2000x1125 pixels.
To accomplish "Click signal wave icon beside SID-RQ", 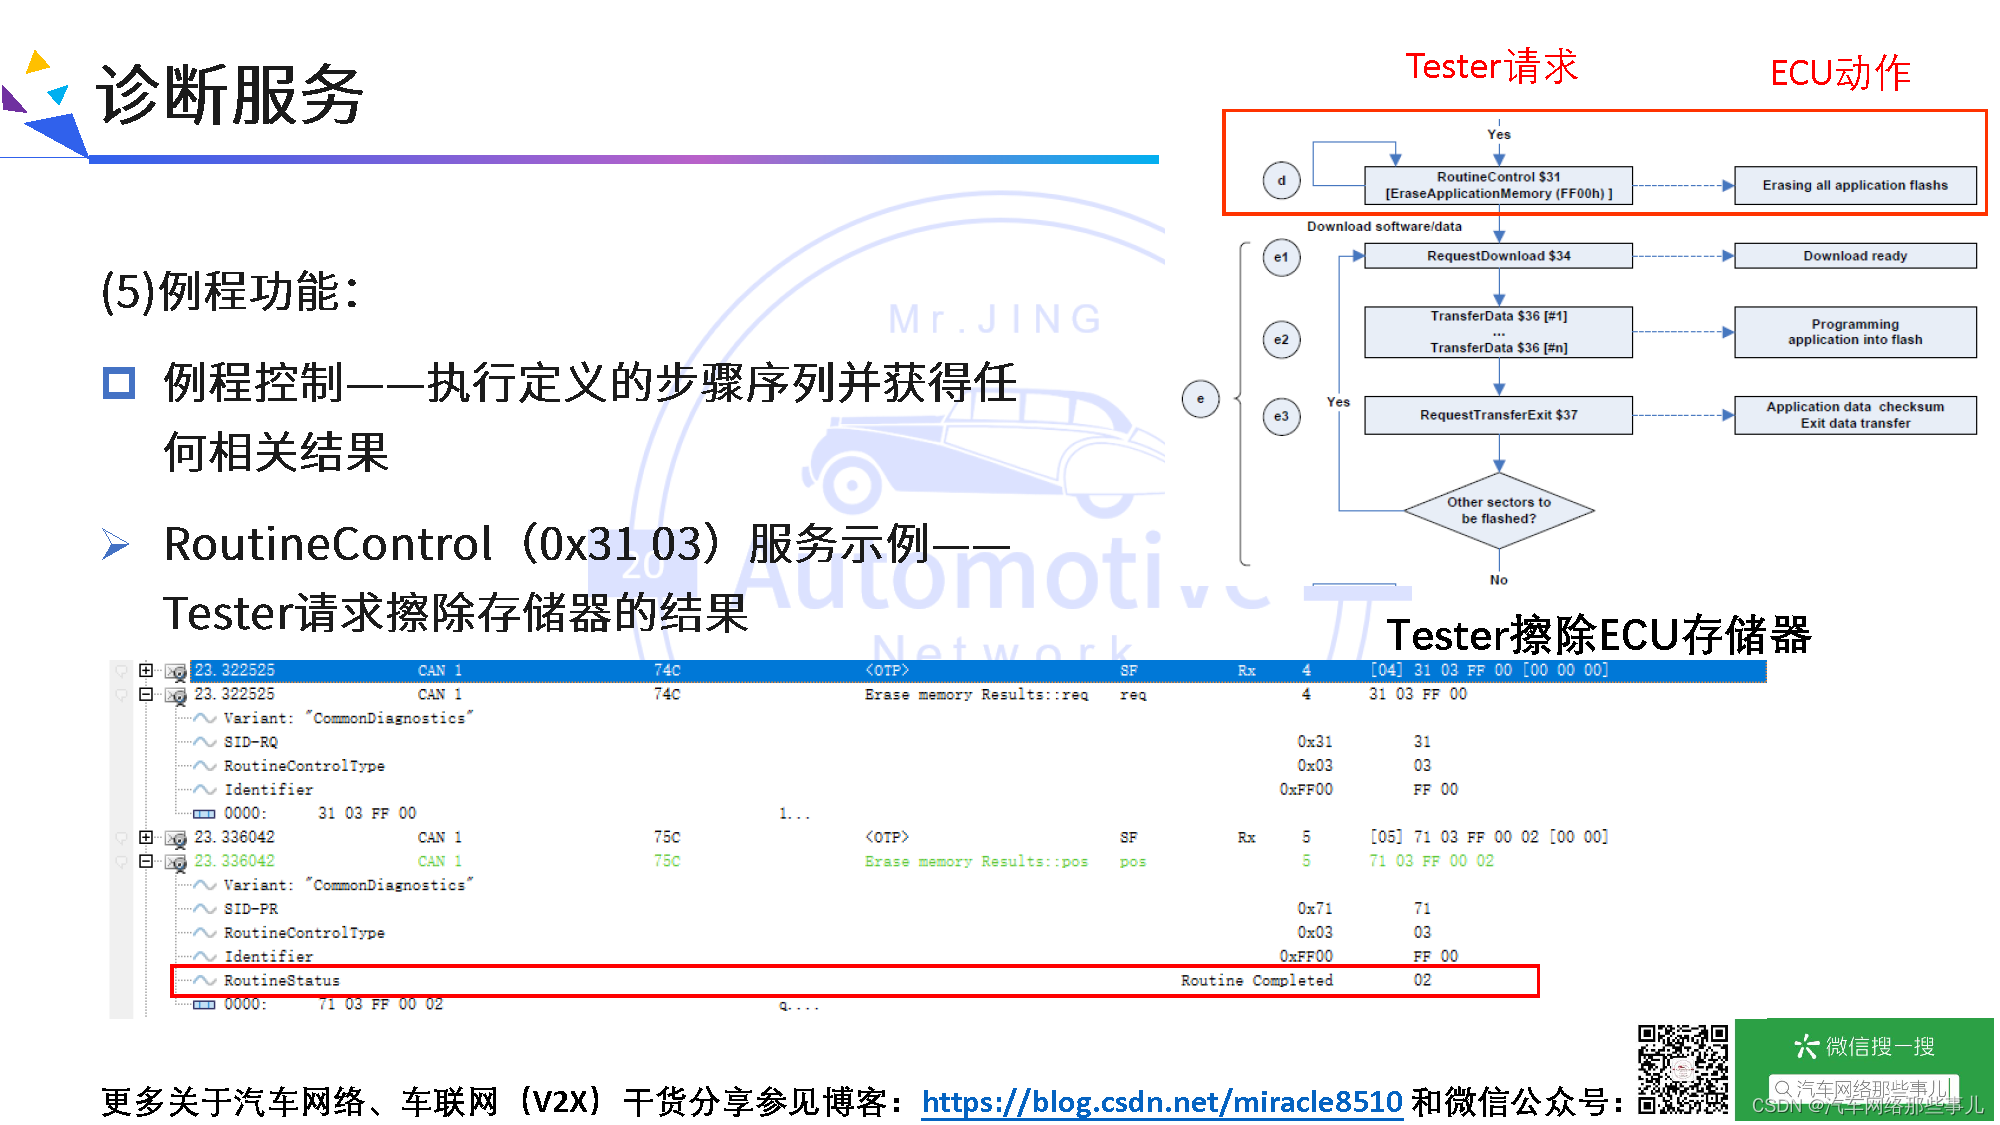I will [205, 742].
